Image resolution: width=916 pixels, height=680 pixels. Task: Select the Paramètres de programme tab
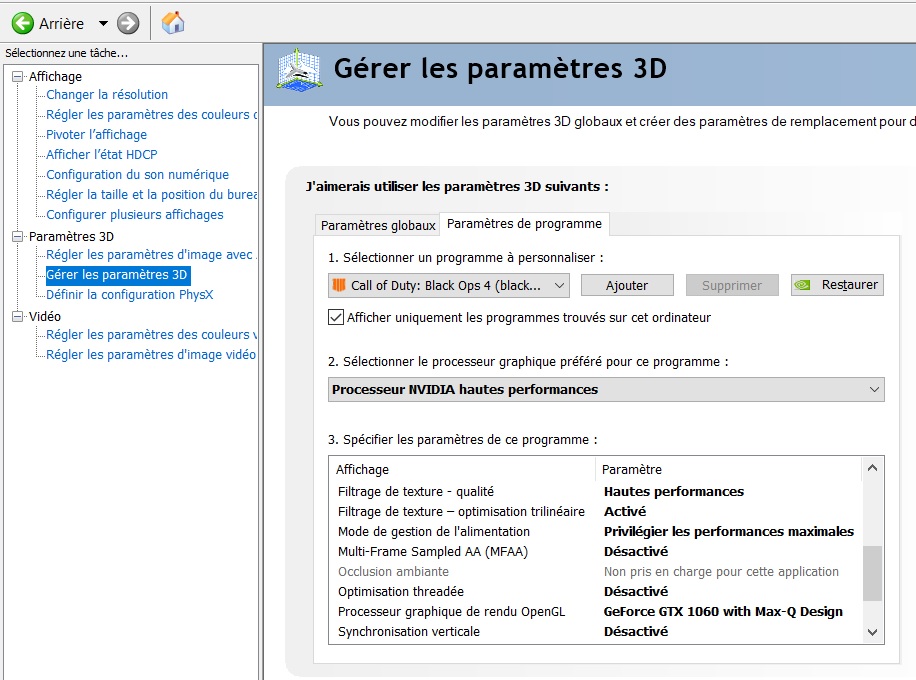(x=524, y=224)
